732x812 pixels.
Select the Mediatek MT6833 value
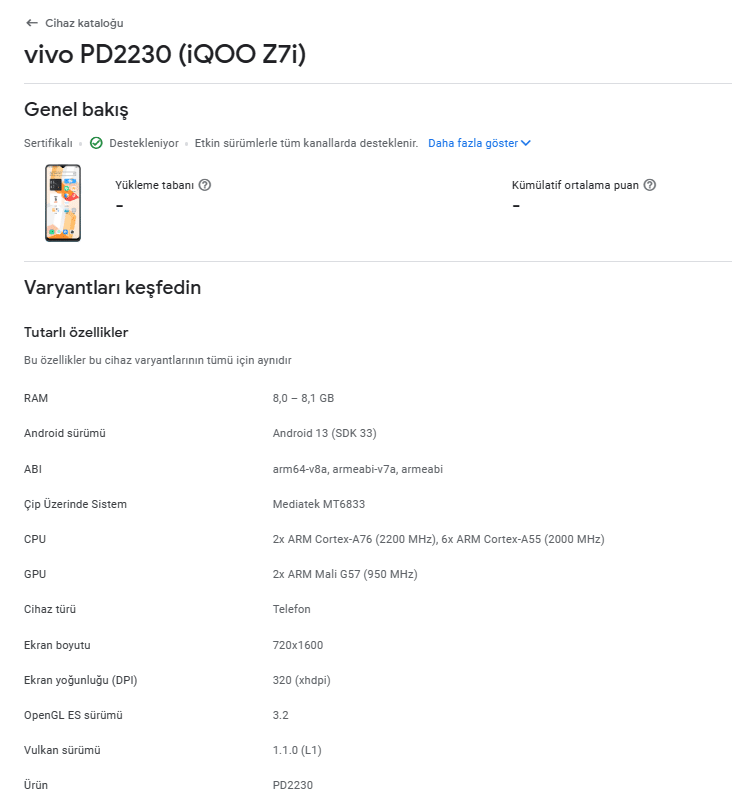(319, 504)
